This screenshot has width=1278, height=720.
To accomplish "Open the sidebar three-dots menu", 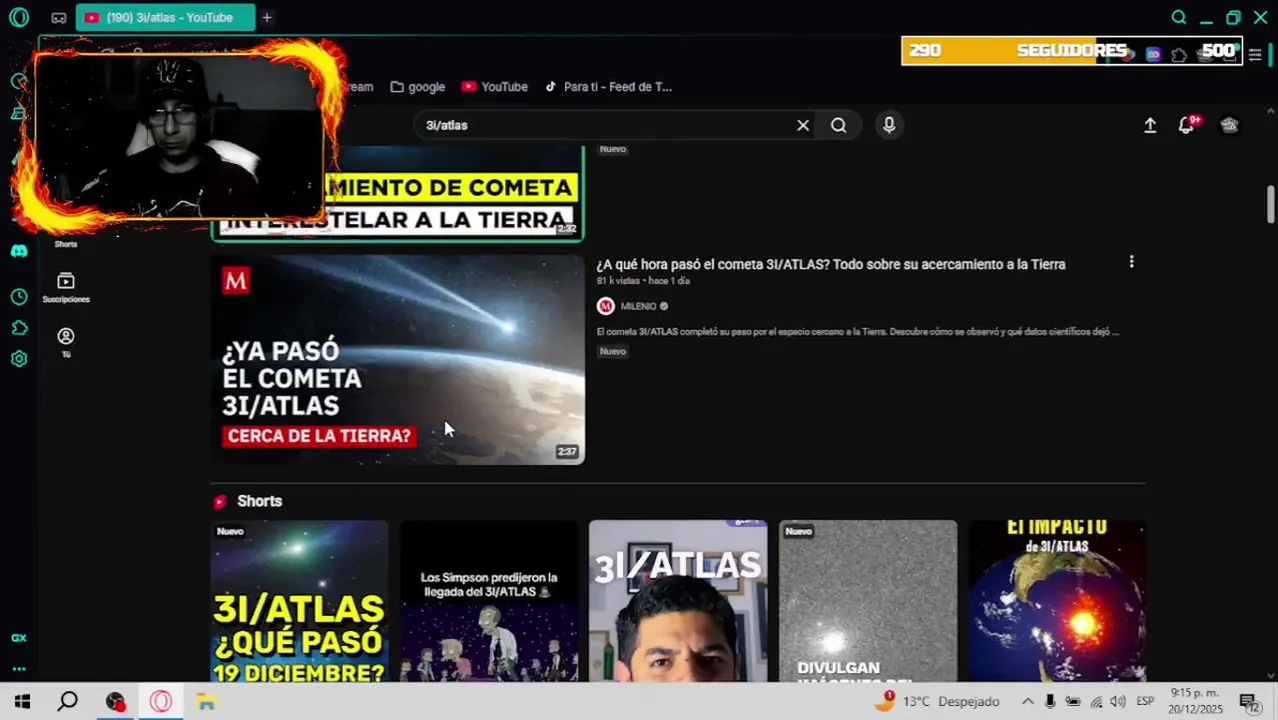I will (x=18, y=669).
